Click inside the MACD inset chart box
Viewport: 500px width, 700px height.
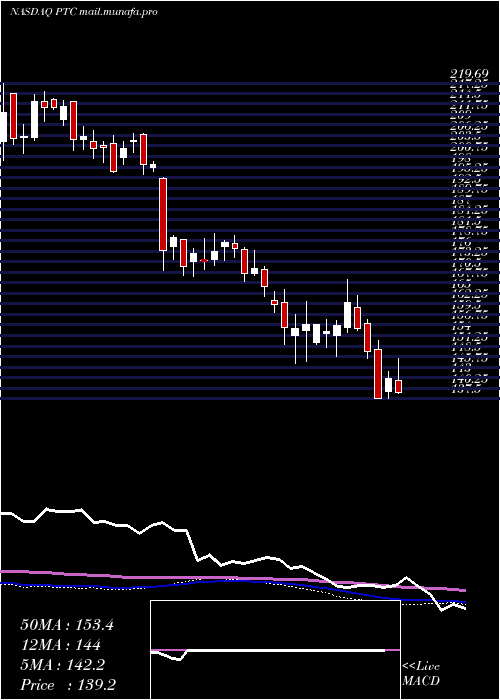[275, 650]
